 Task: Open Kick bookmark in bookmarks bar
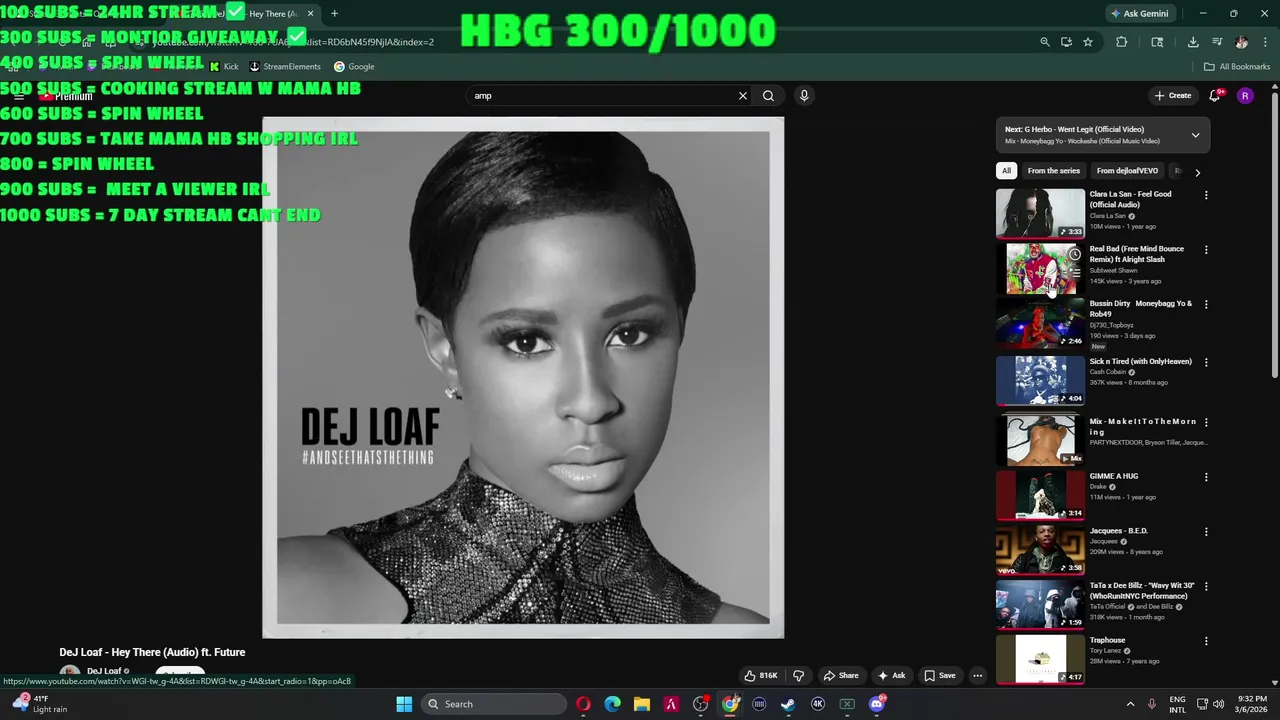coord(224,67)
